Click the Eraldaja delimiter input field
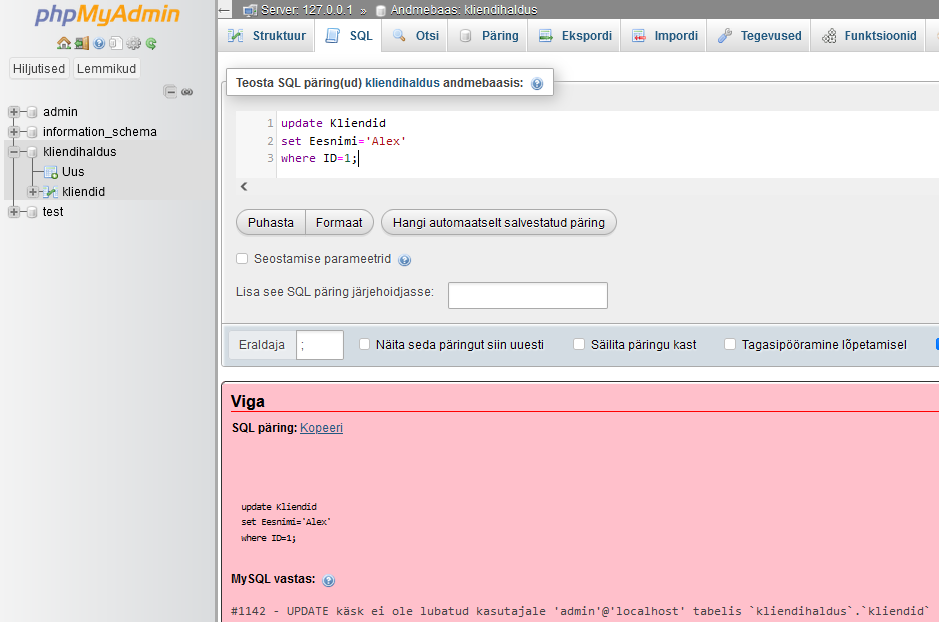This screenshot has width=939, height=622. coord(320,345)
